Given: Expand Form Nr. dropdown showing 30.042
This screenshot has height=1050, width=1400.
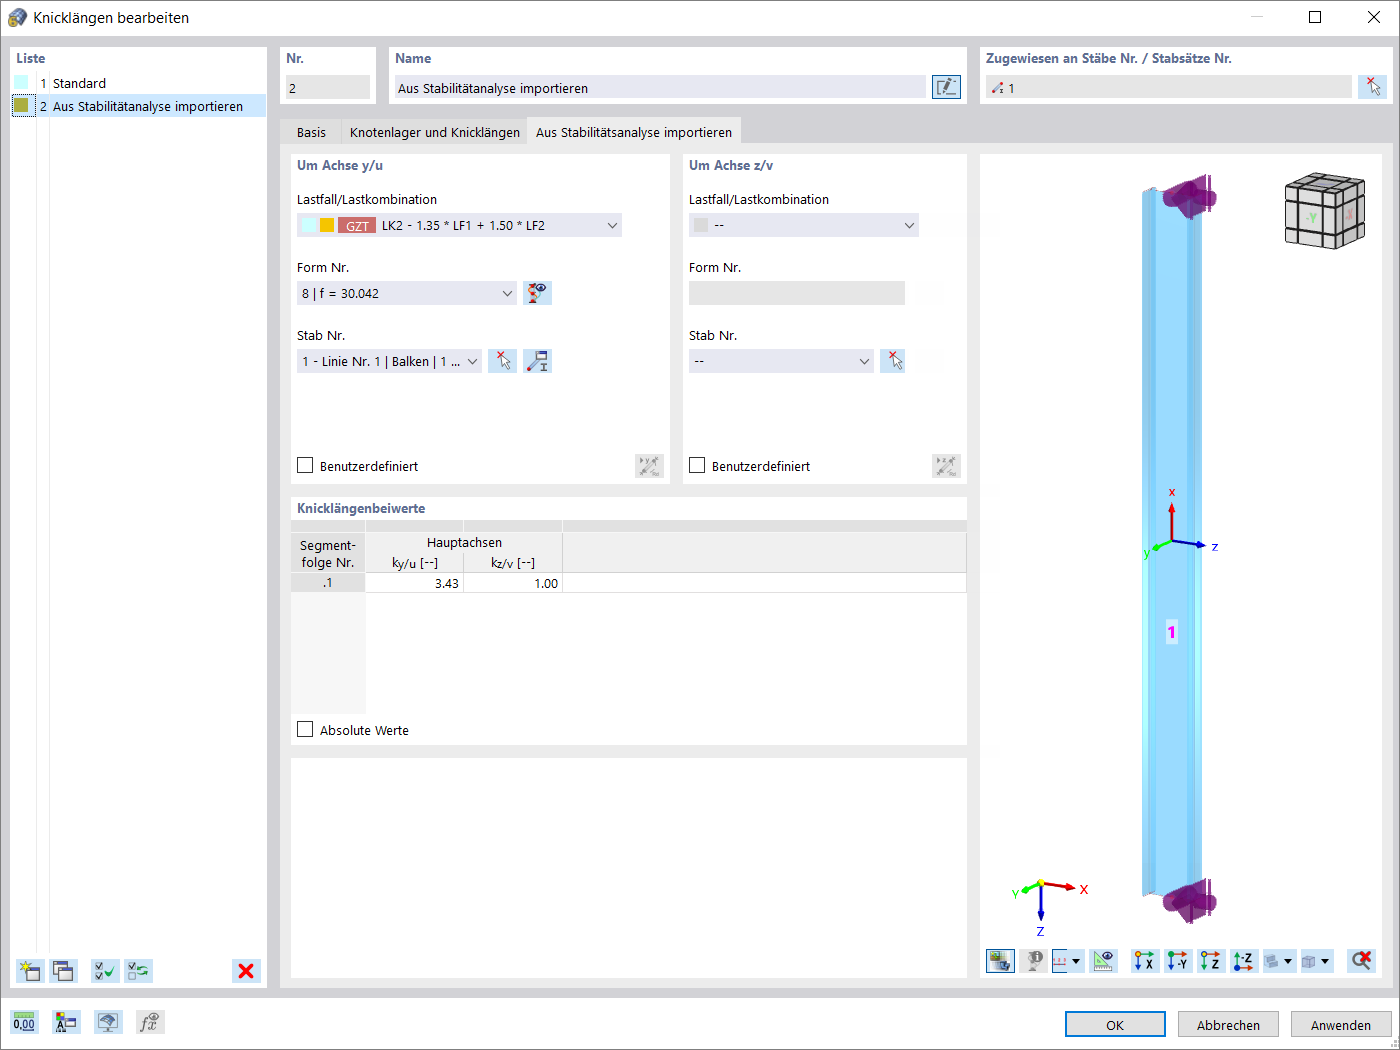Looking at the screenshot, I should (407, 293).
